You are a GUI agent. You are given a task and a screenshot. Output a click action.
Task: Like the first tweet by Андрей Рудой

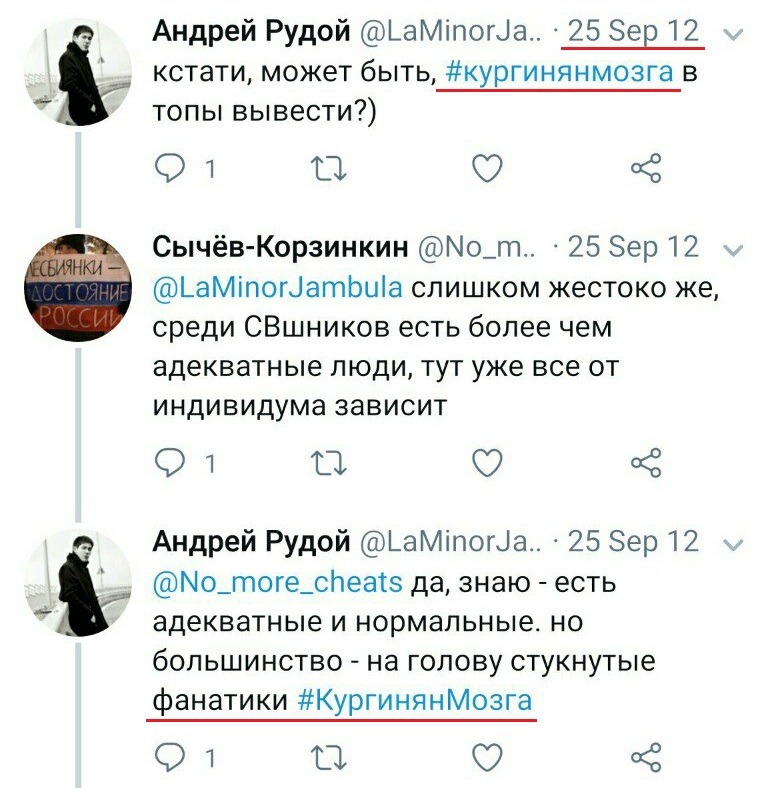tap(487, 168)
